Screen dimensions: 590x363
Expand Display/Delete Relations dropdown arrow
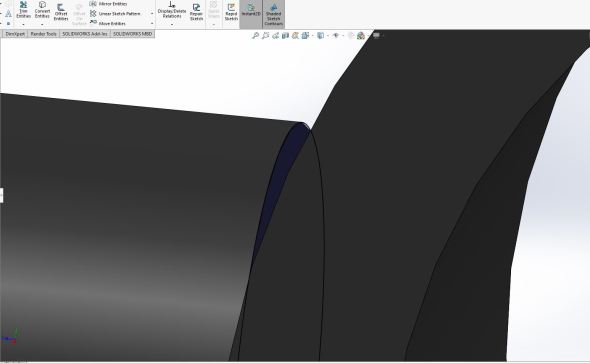(172, 24)
